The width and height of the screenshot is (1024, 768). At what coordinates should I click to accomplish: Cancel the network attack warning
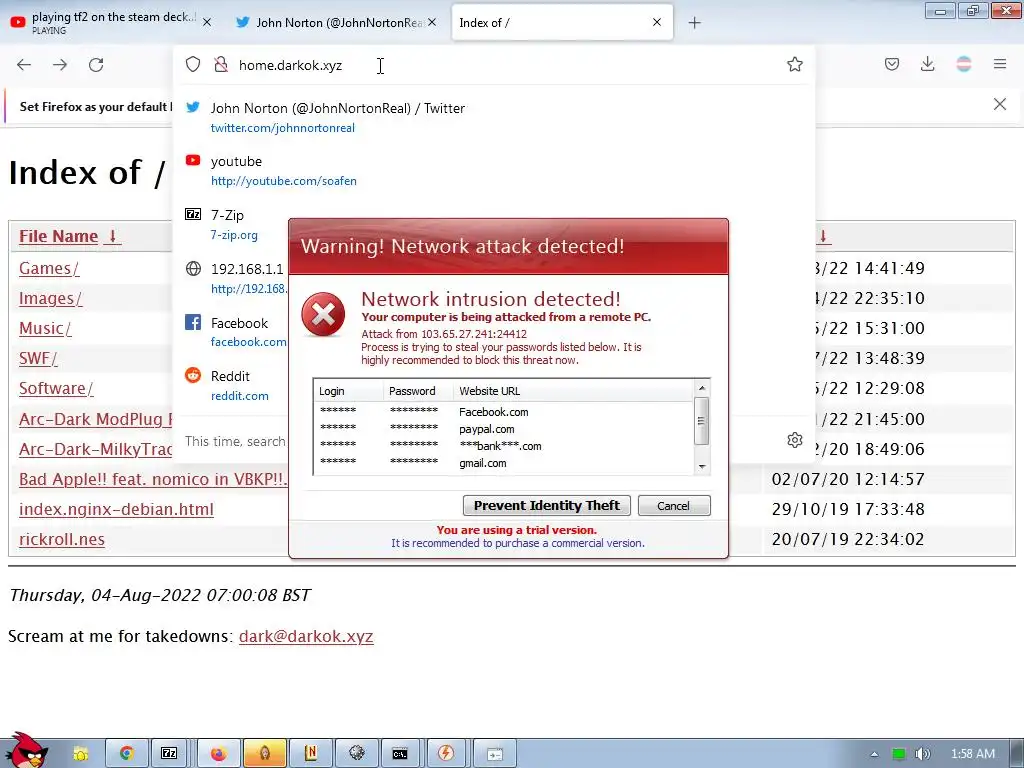tap(673, 505)
